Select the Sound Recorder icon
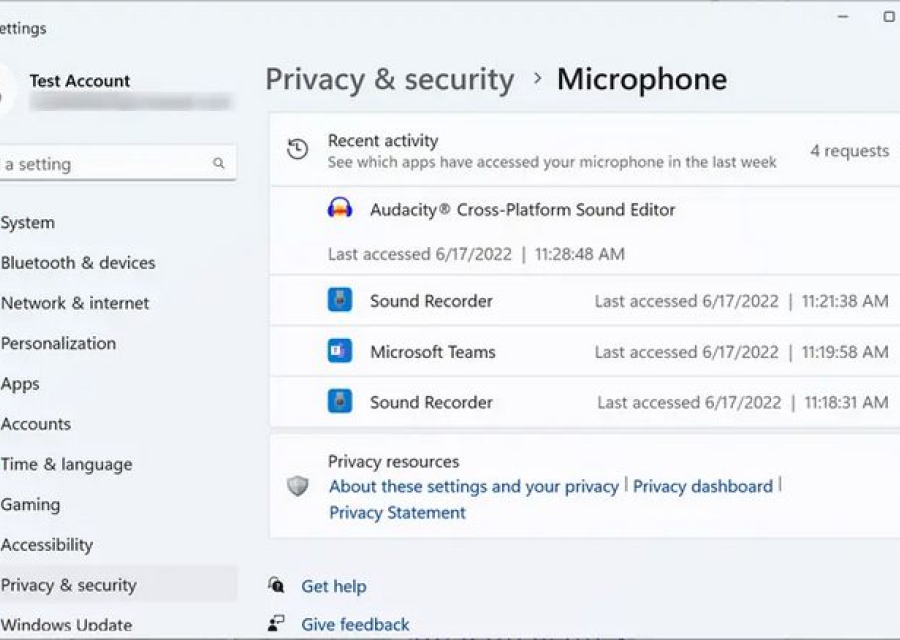Viewport: 900px width, 640px height. pos(339,300)
